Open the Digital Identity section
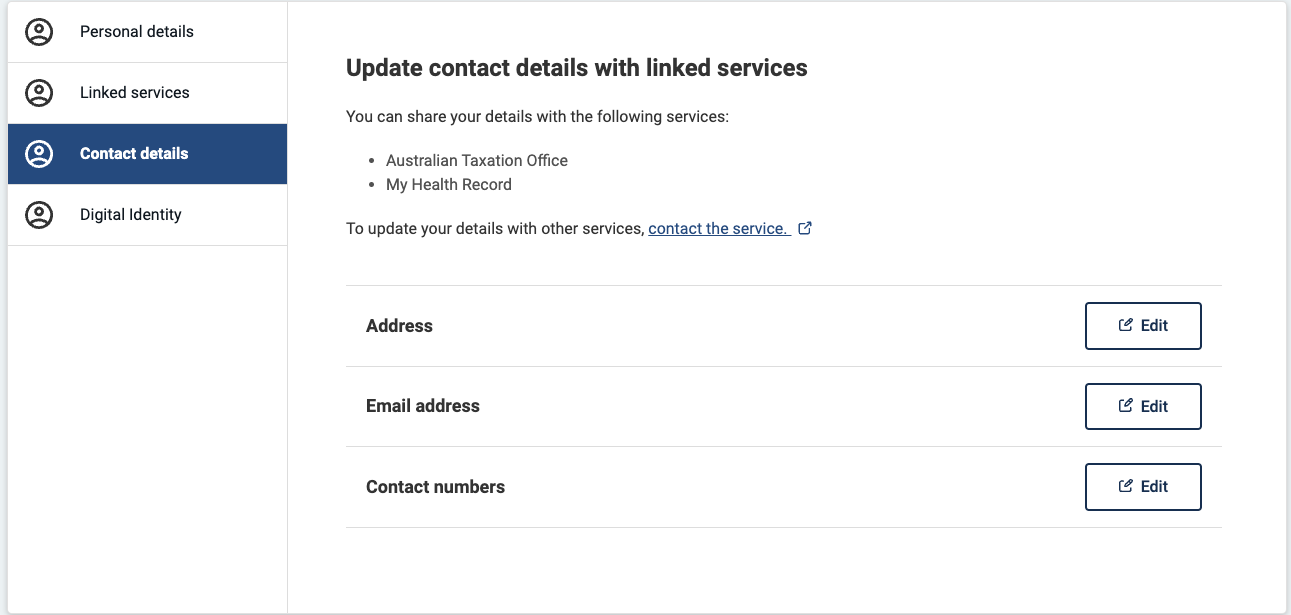The height and width of the screenshot is (615, 1291). [147, 215]
